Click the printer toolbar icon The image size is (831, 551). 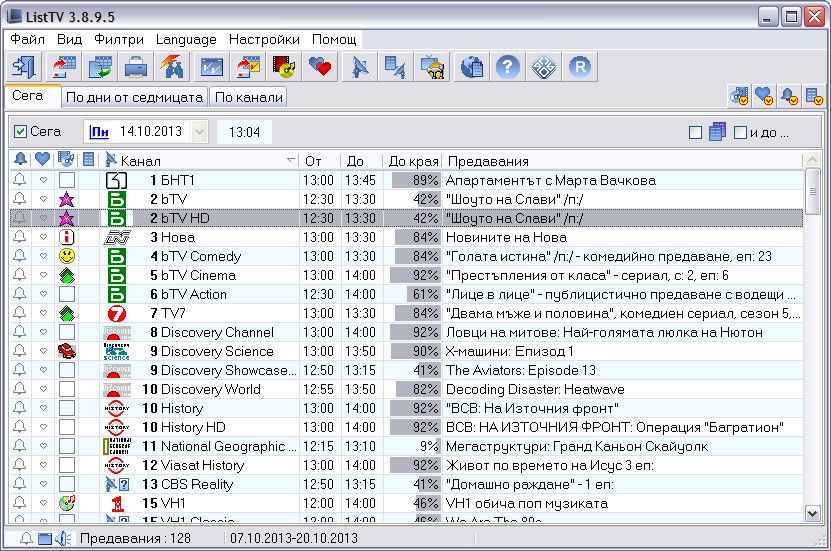(x=136, y=67)
